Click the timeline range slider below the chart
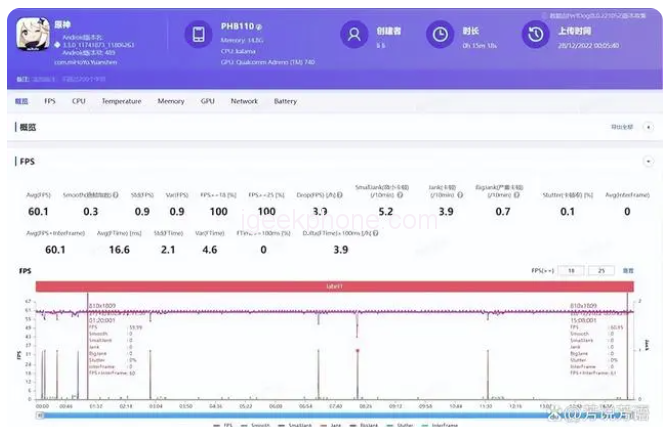 pos(330,414)
